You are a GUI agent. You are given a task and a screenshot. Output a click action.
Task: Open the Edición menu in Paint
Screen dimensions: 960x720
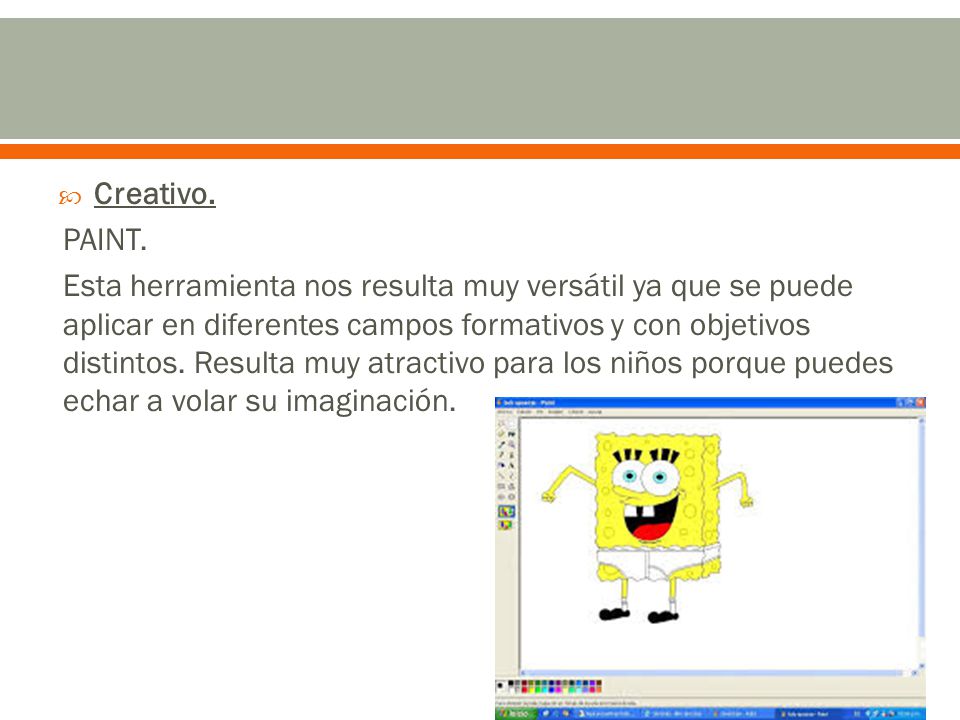point(524,411)
